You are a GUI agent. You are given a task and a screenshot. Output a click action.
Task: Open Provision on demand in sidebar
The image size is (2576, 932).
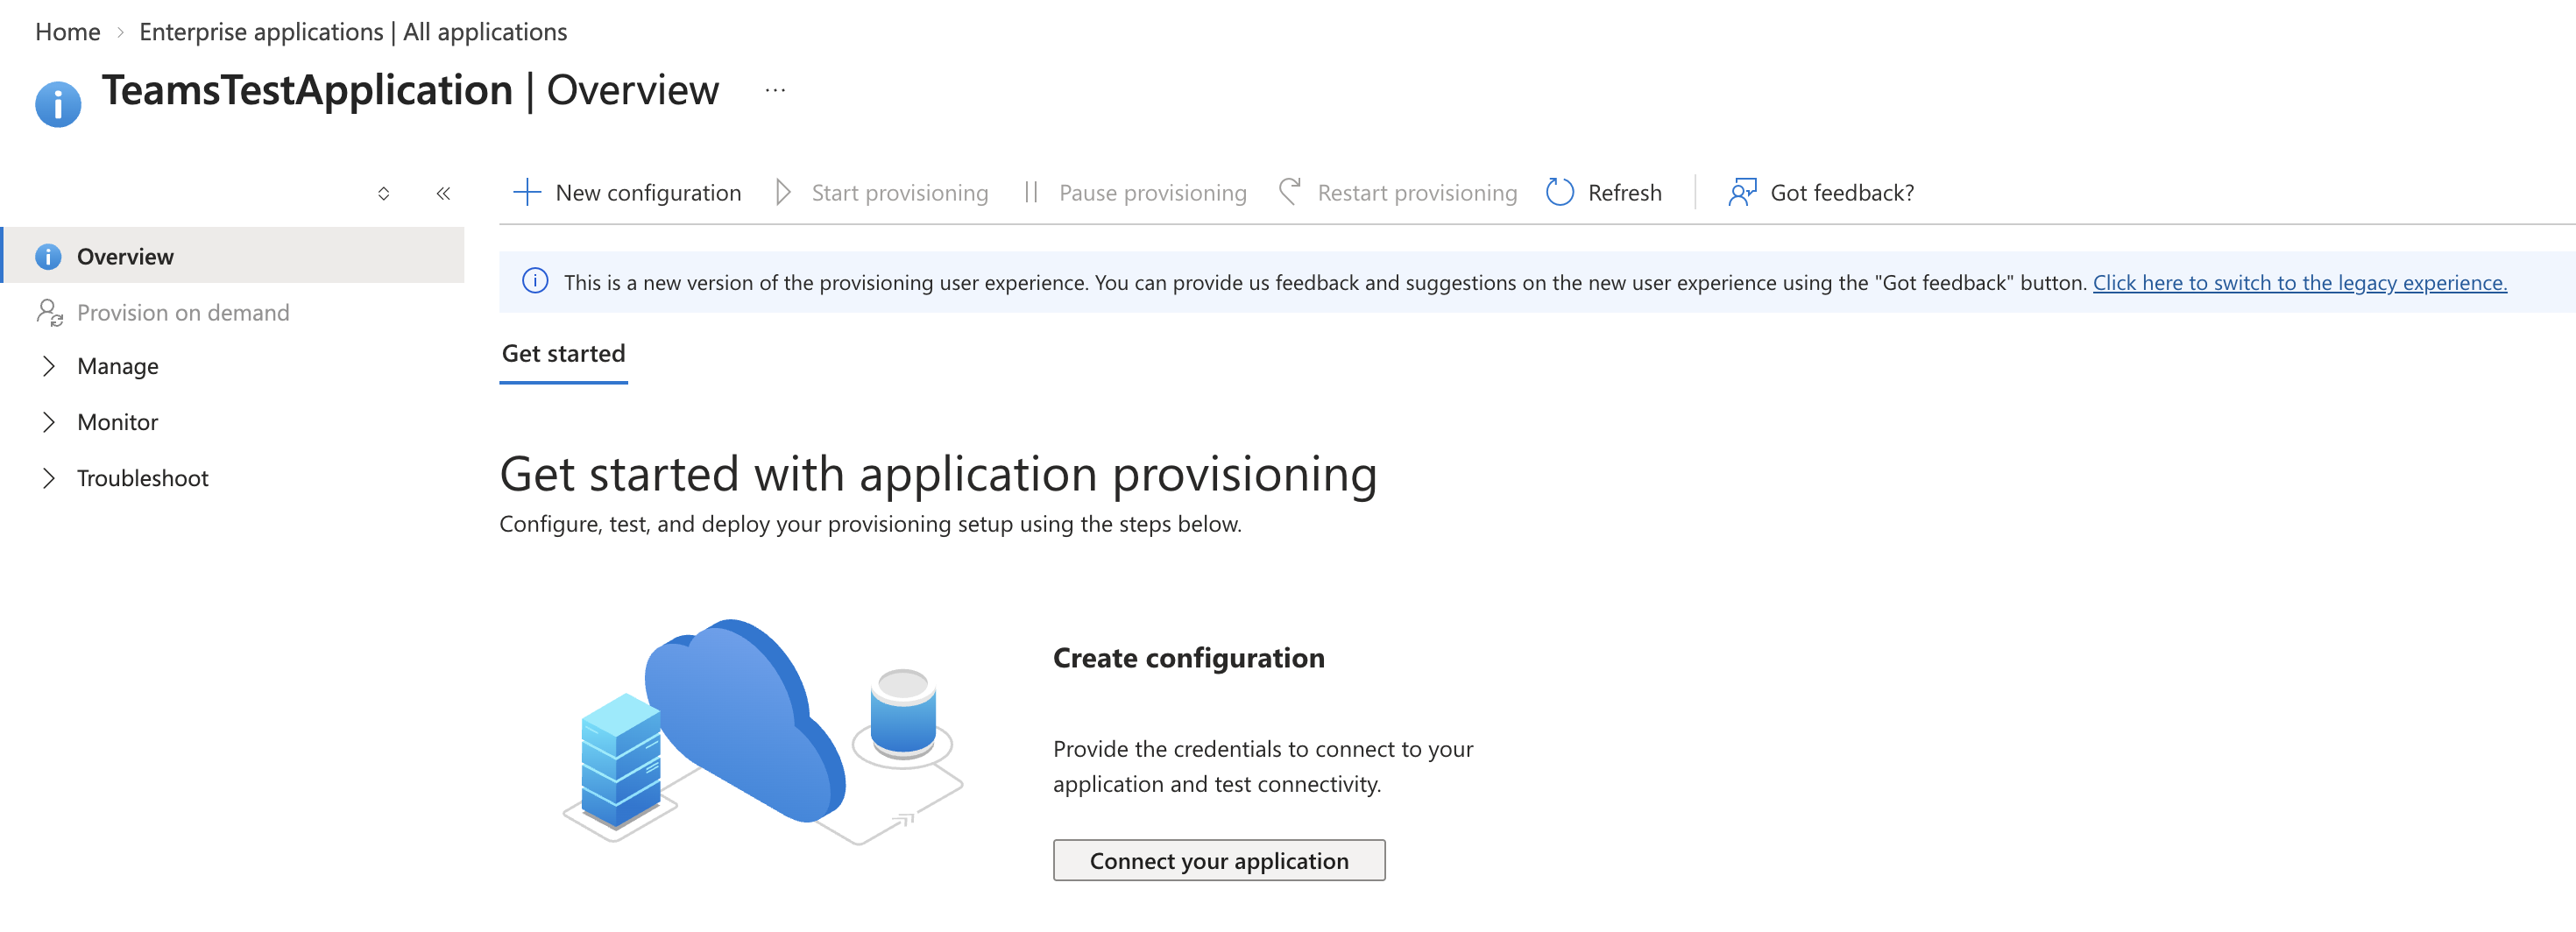coord(183,313)
